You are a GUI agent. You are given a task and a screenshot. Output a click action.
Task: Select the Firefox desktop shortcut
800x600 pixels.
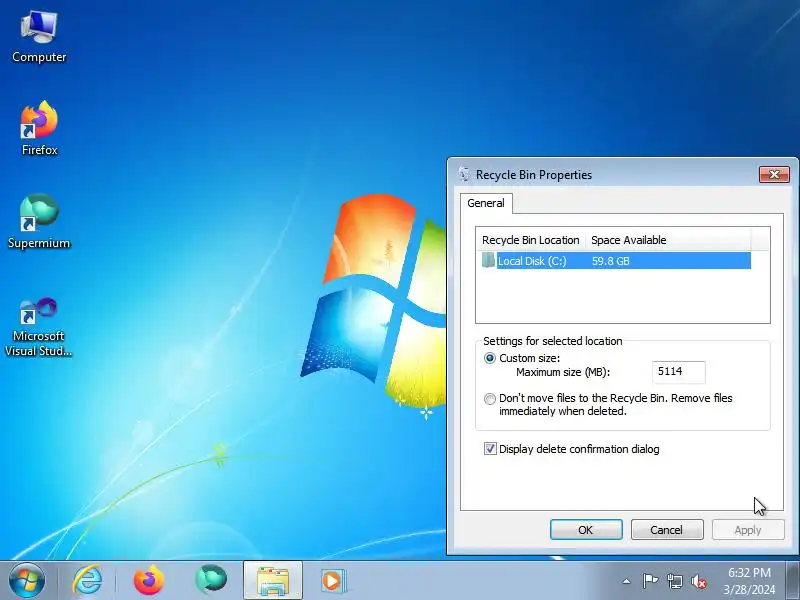(39, 129)
